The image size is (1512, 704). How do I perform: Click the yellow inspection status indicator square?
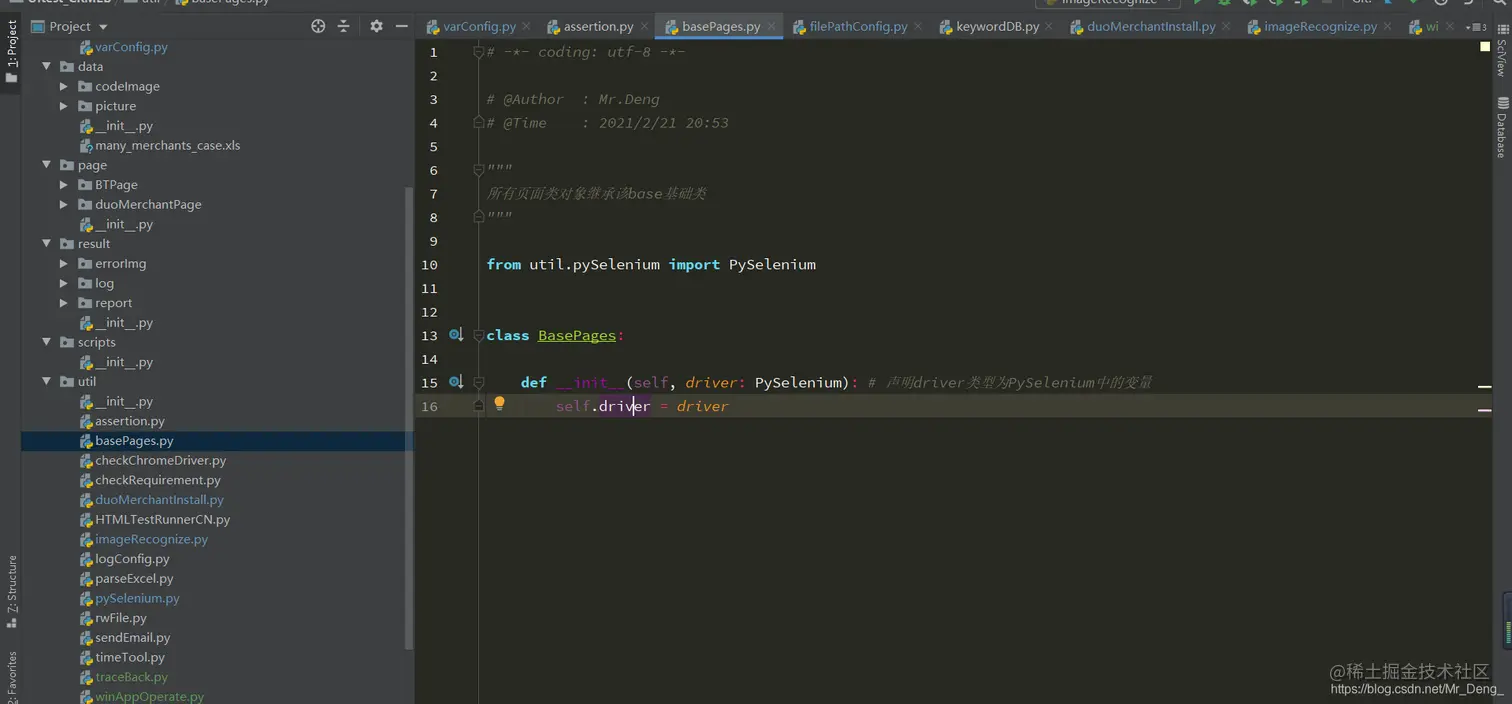tap(1485, 47)
